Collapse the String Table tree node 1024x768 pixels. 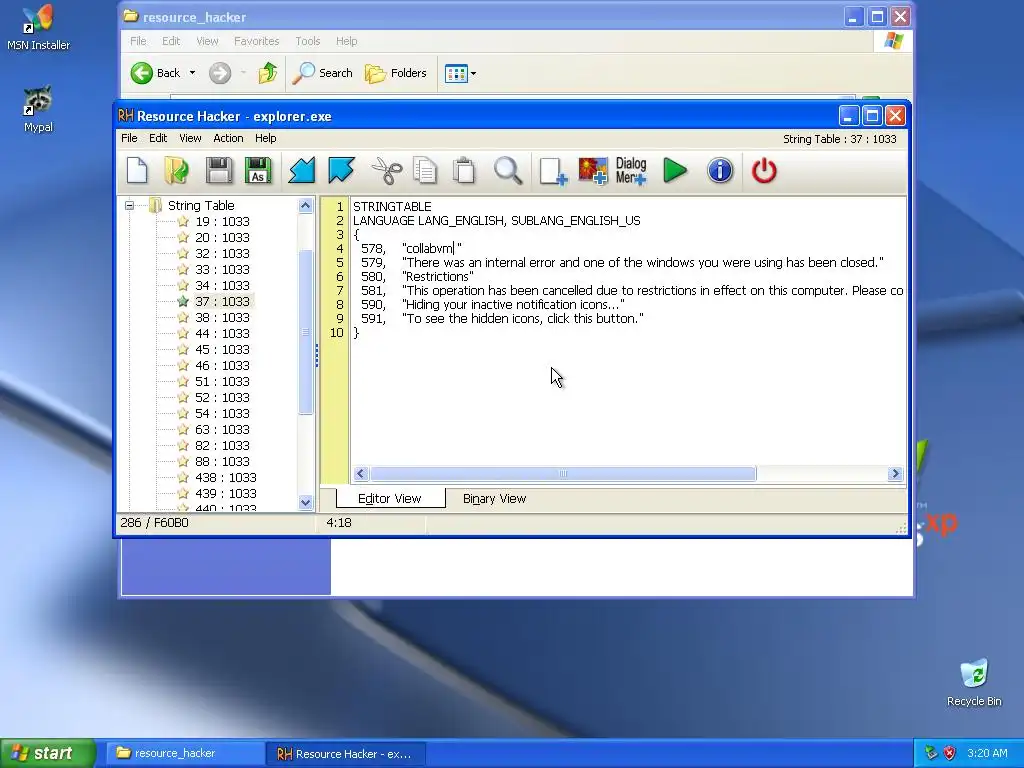point(129,205)
